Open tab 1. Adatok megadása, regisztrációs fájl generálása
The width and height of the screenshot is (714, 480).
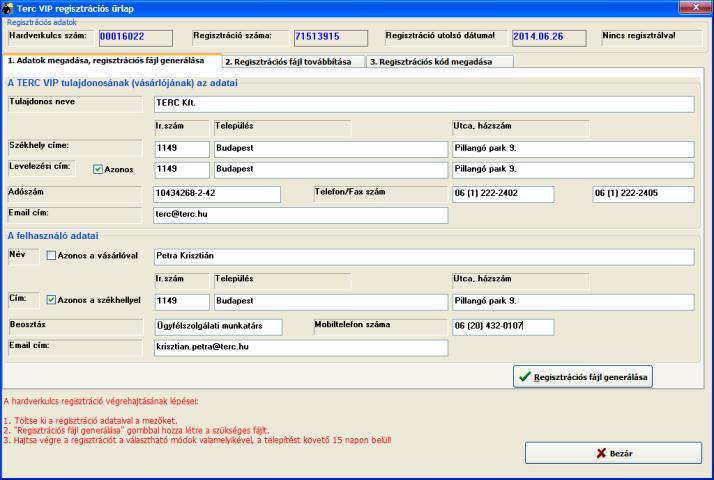[112, 61]
